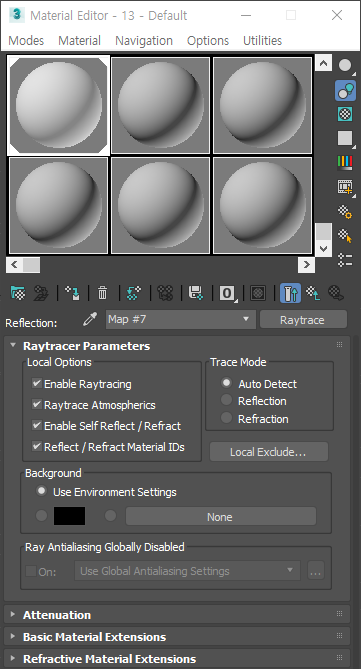Expand the Basic Material Extensions rollout
Viewport: 361px width, 669px height.
(x=13, y=637)
